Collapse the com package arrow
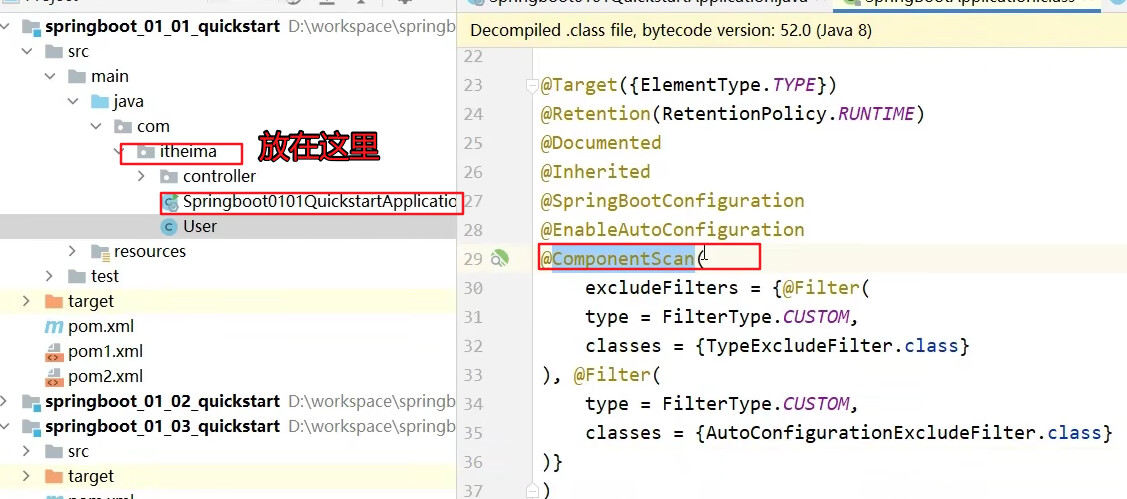1127x499 pixels. coord(96,127)
